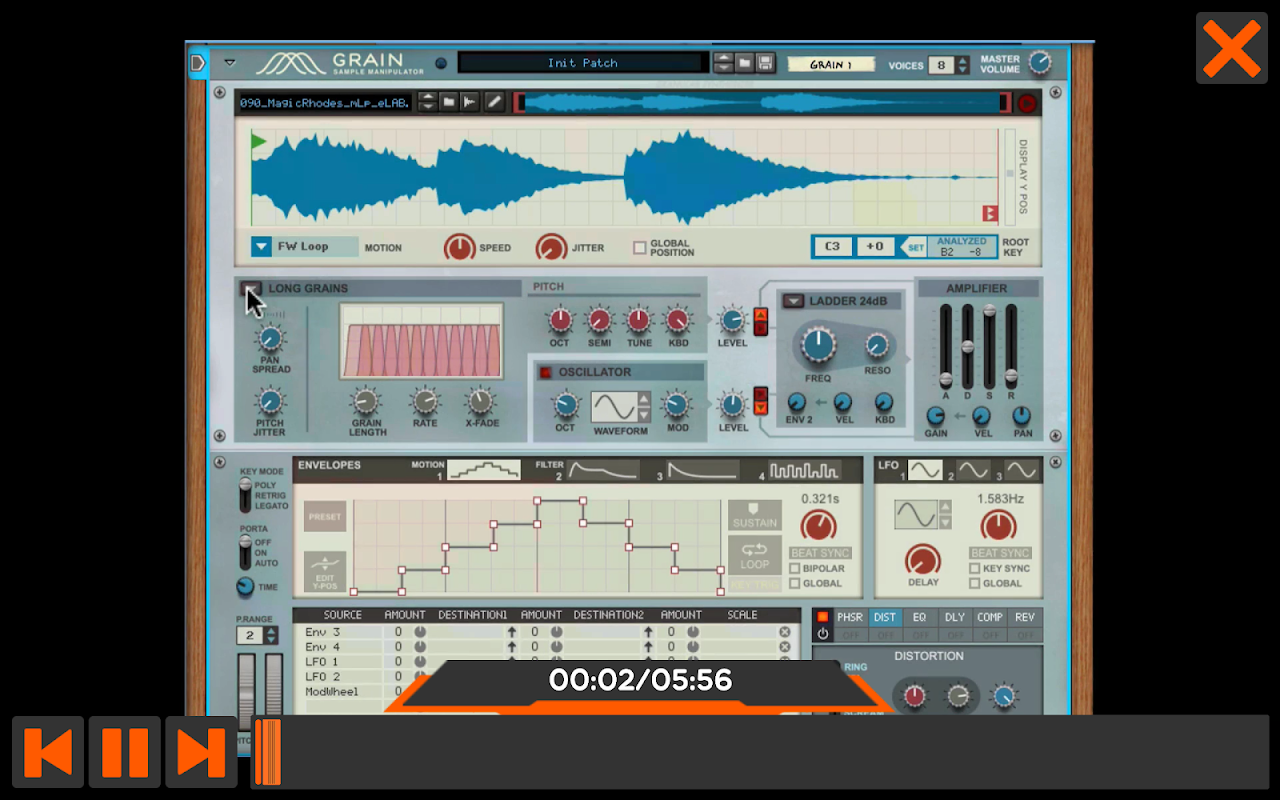Adjust the Jitter knob
The image size is (1280, 800).
(551, 247)
